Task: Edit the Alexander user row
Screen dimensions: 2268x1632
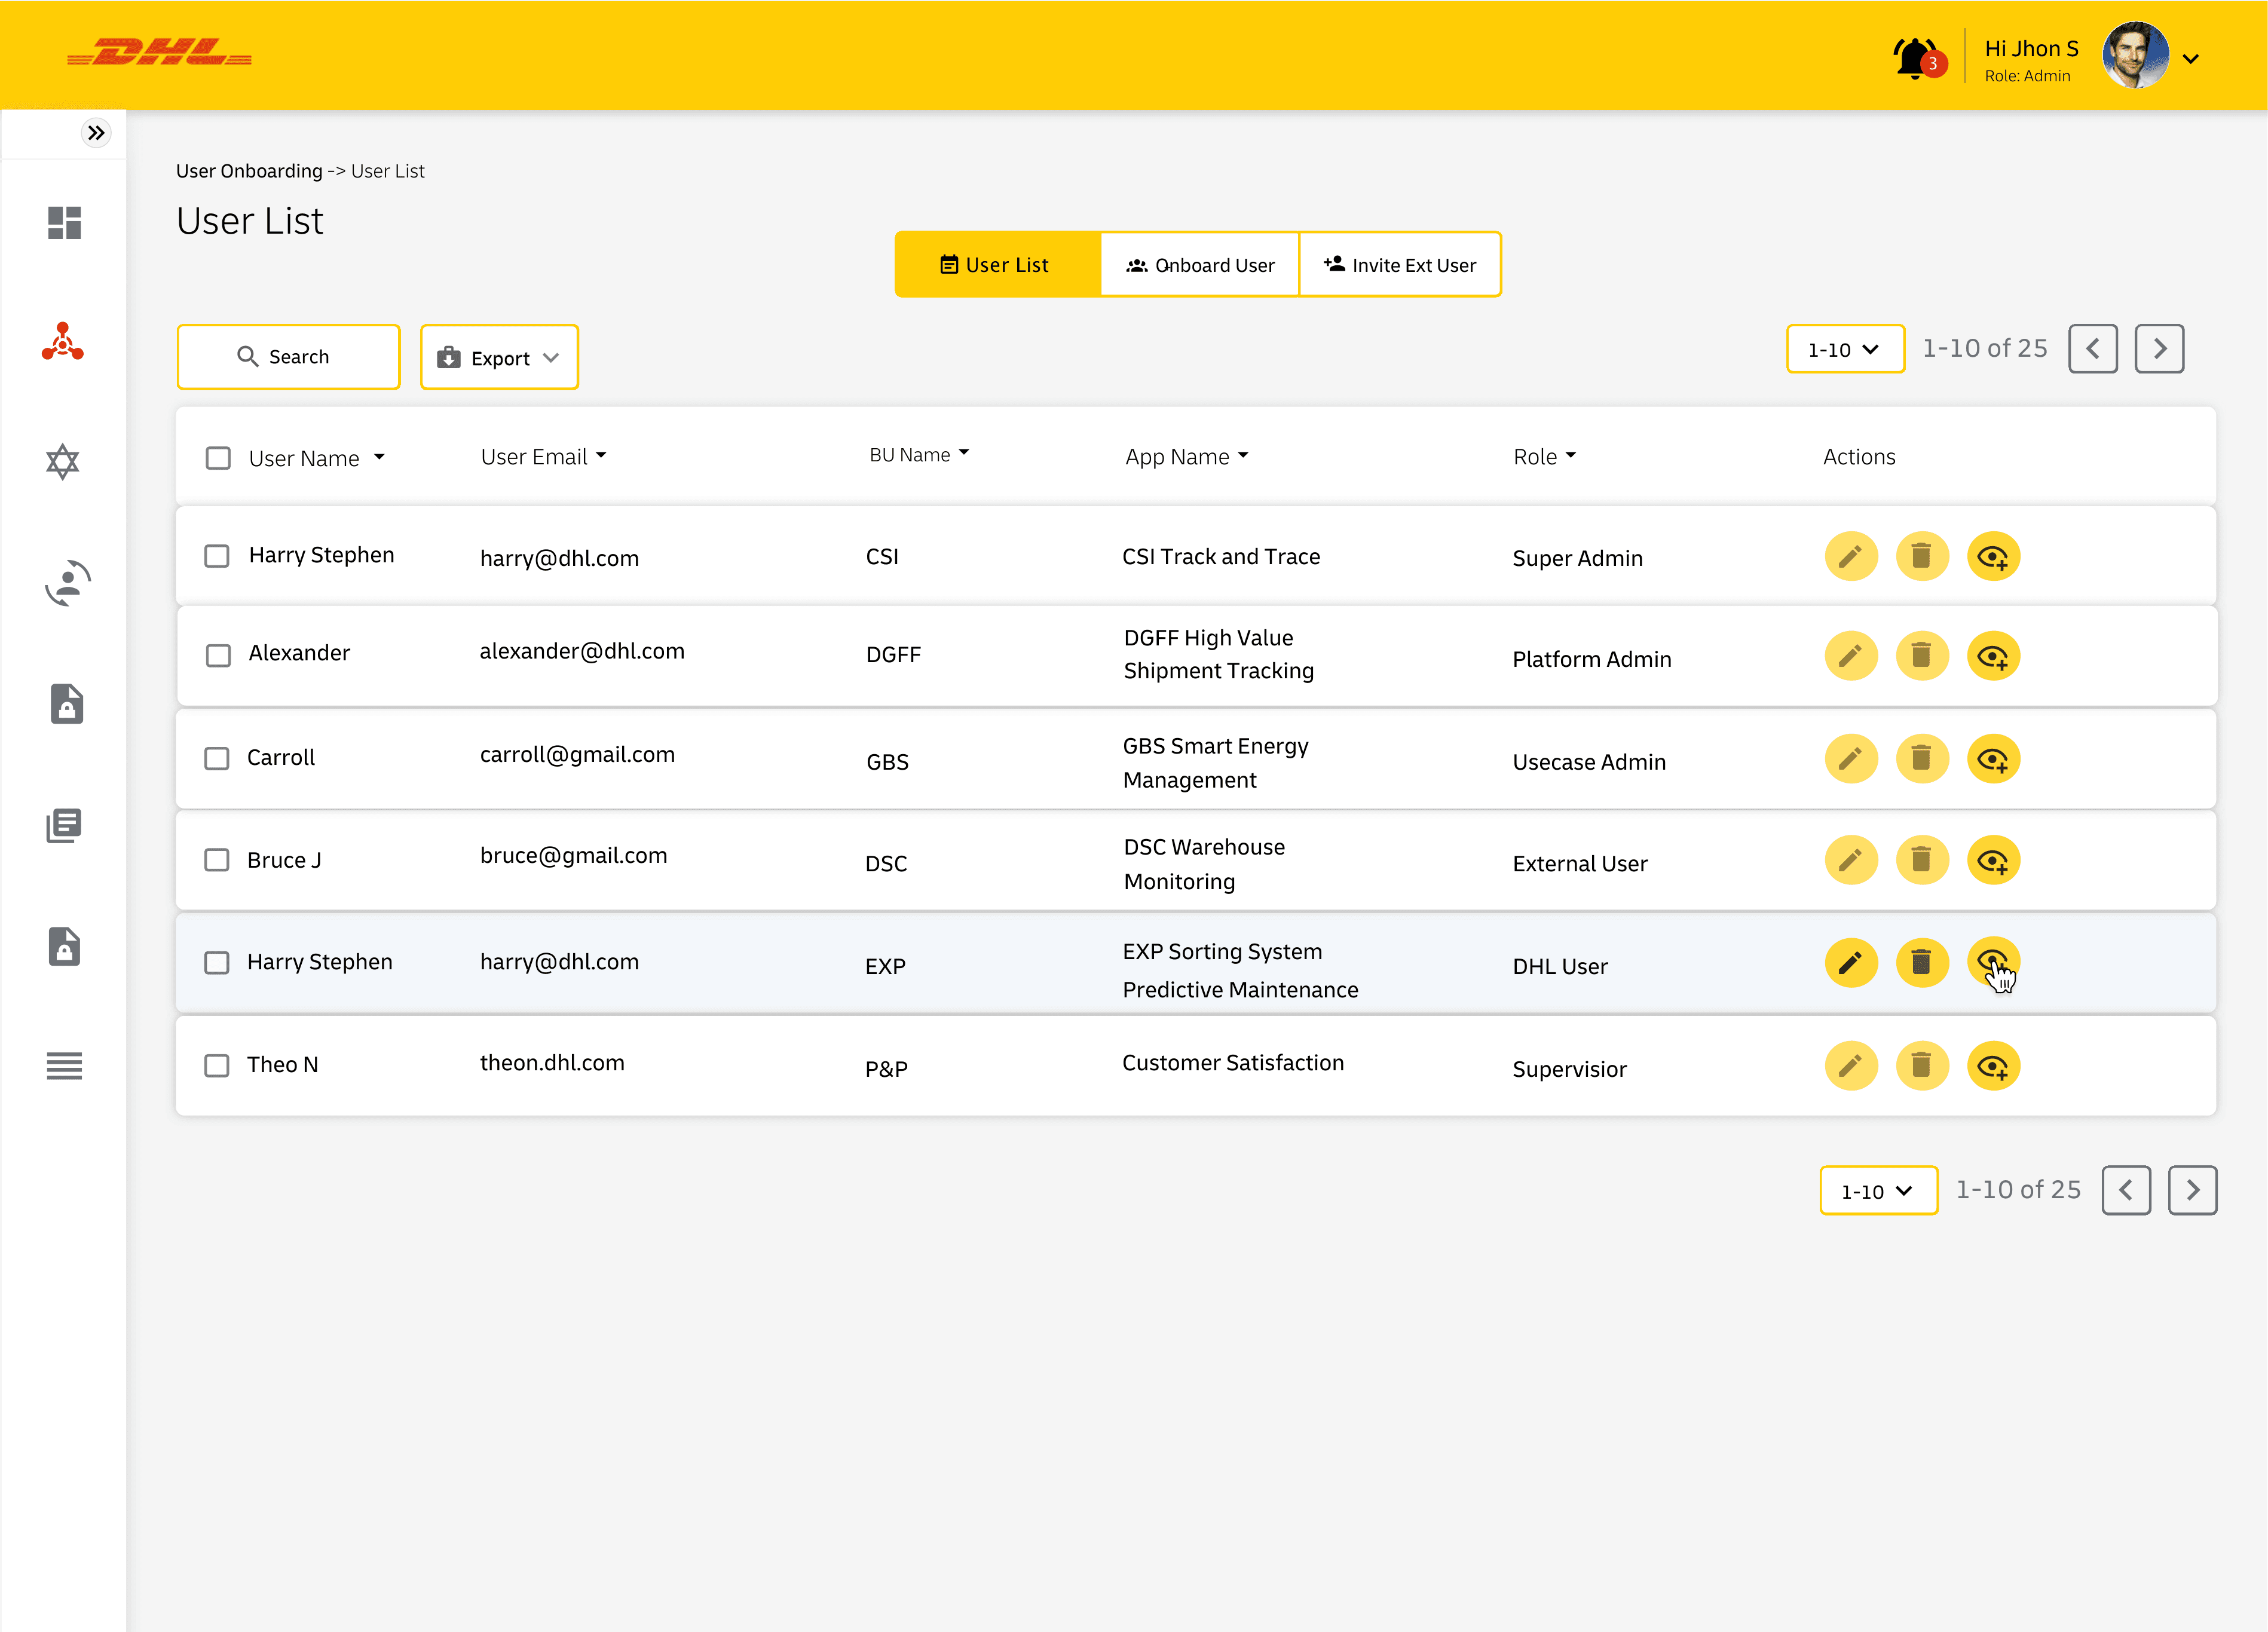Action: coord(1851,656)
